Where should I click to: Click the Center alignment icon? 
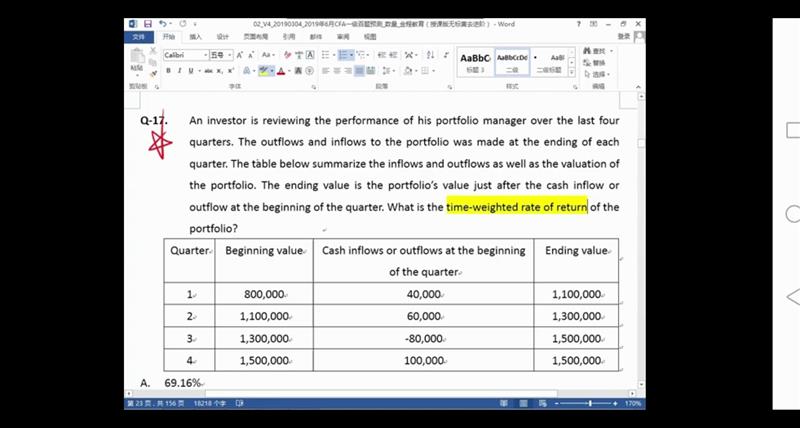click(337, 71)
